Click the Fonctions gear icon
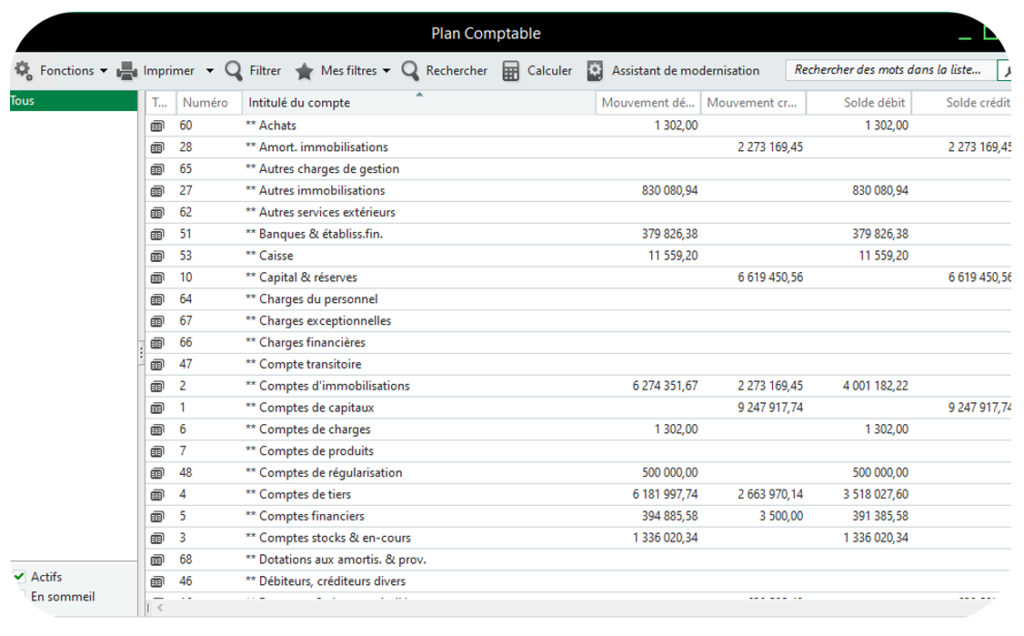The height and width of the screenshot is (636, 1024). (x=23, y=71)
